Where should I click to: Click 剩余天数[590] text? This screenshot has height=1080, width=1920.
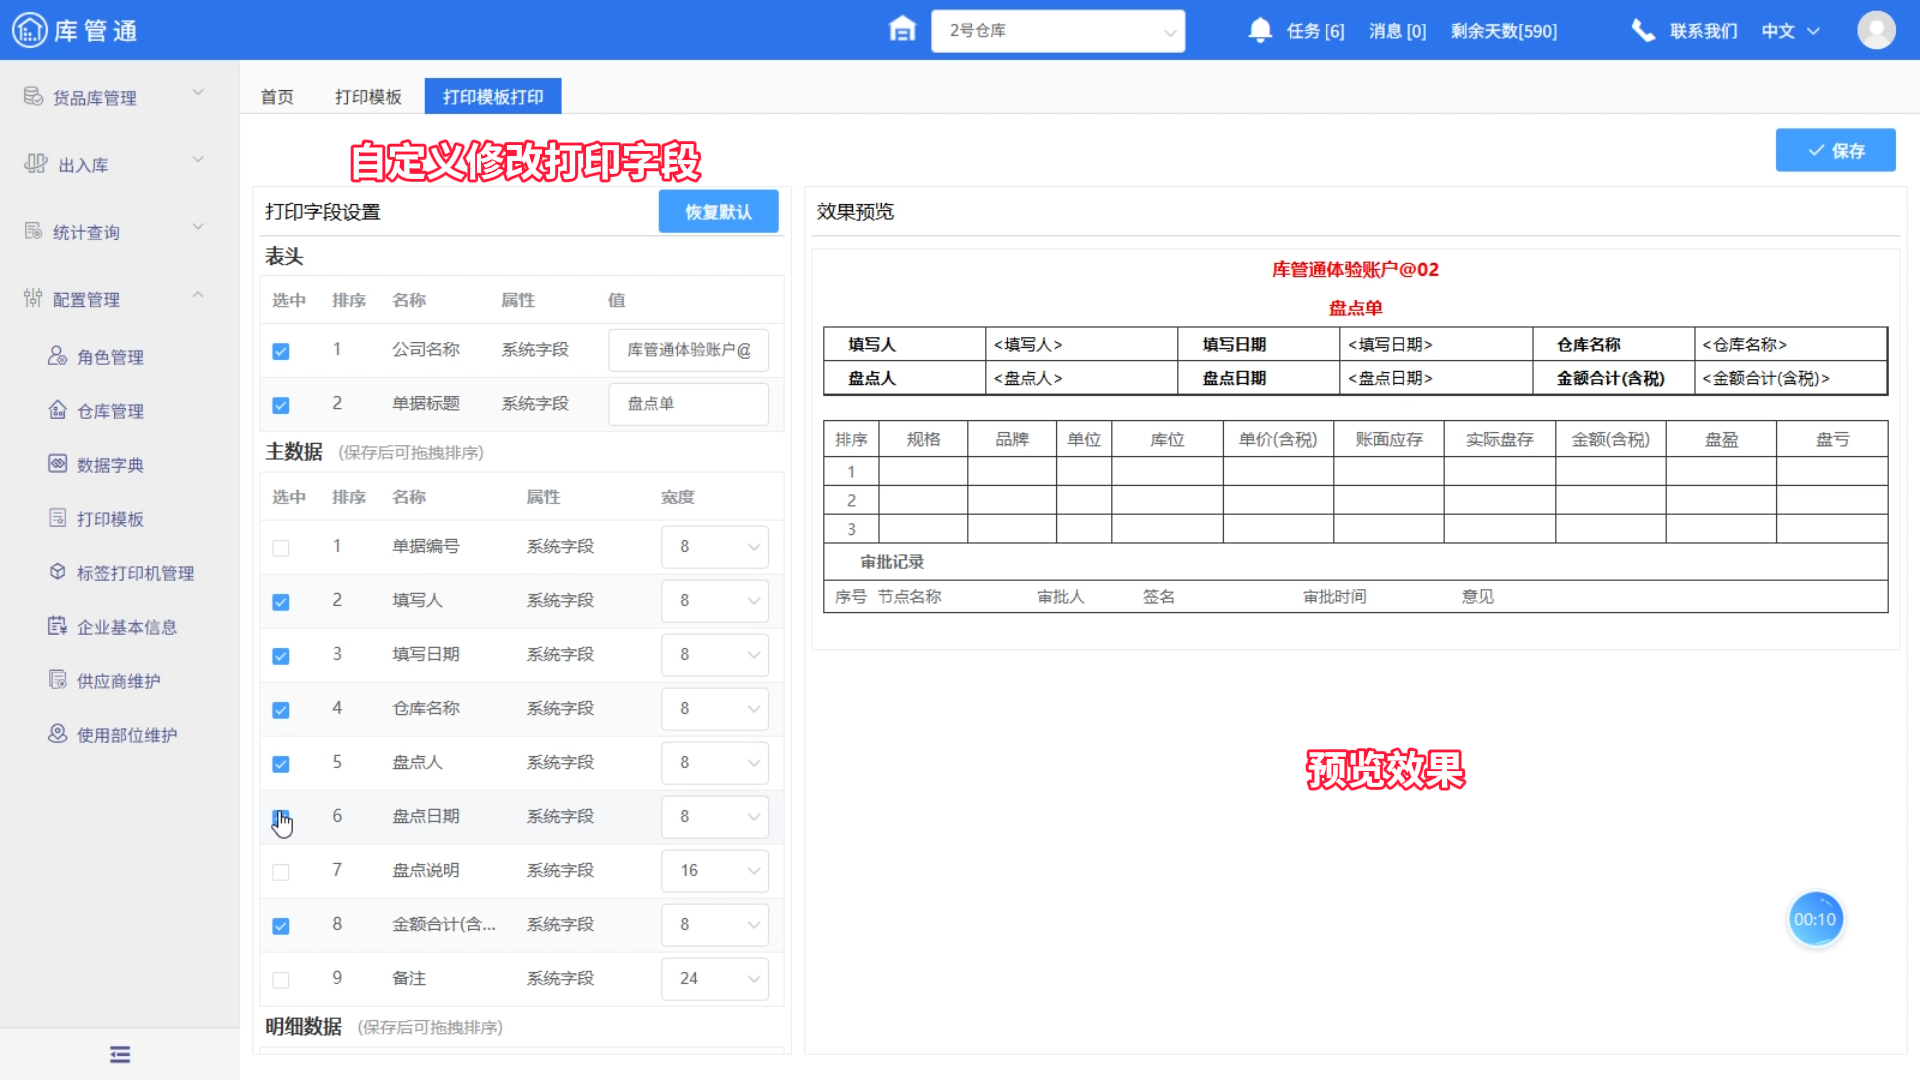coord(1504,31)
